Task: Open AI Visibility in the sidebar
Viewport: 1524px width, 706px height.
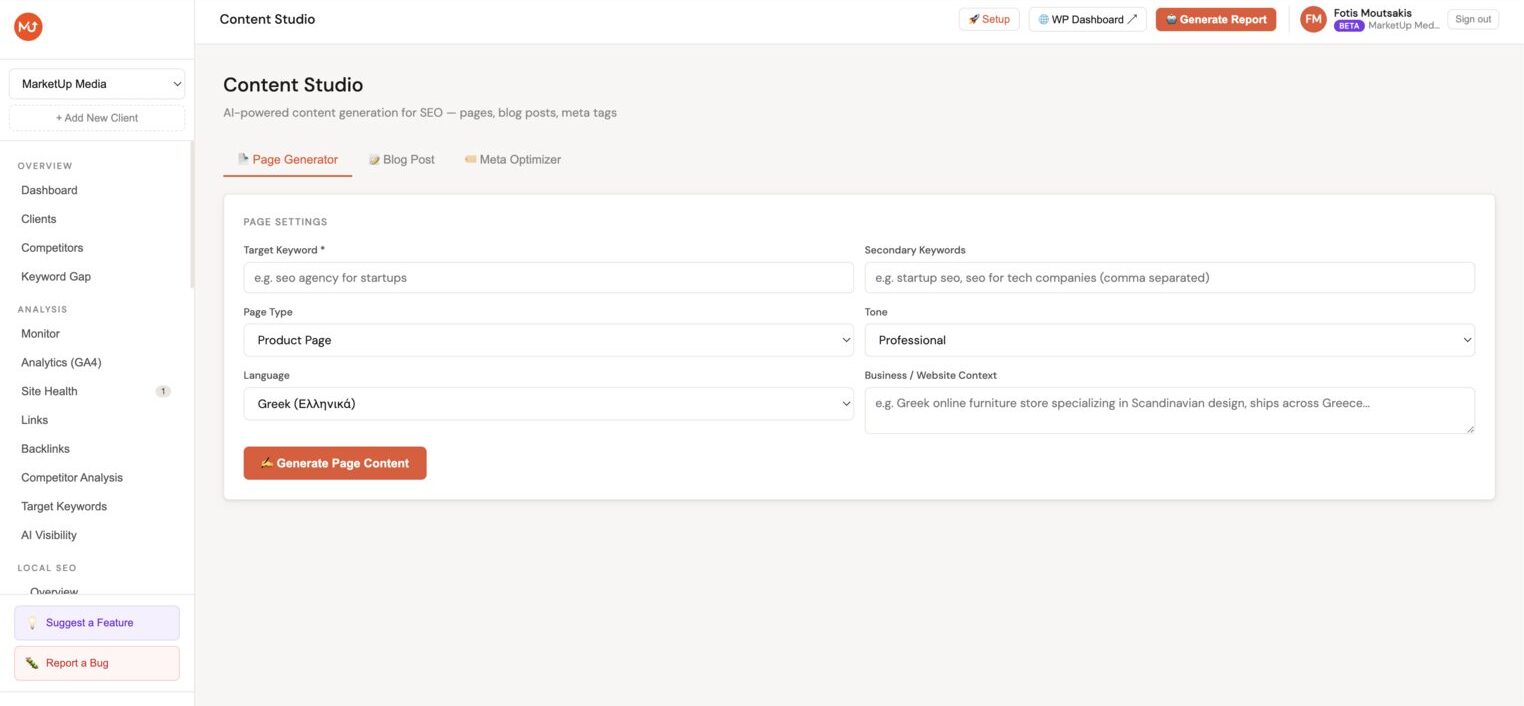Action: point(49,535)
